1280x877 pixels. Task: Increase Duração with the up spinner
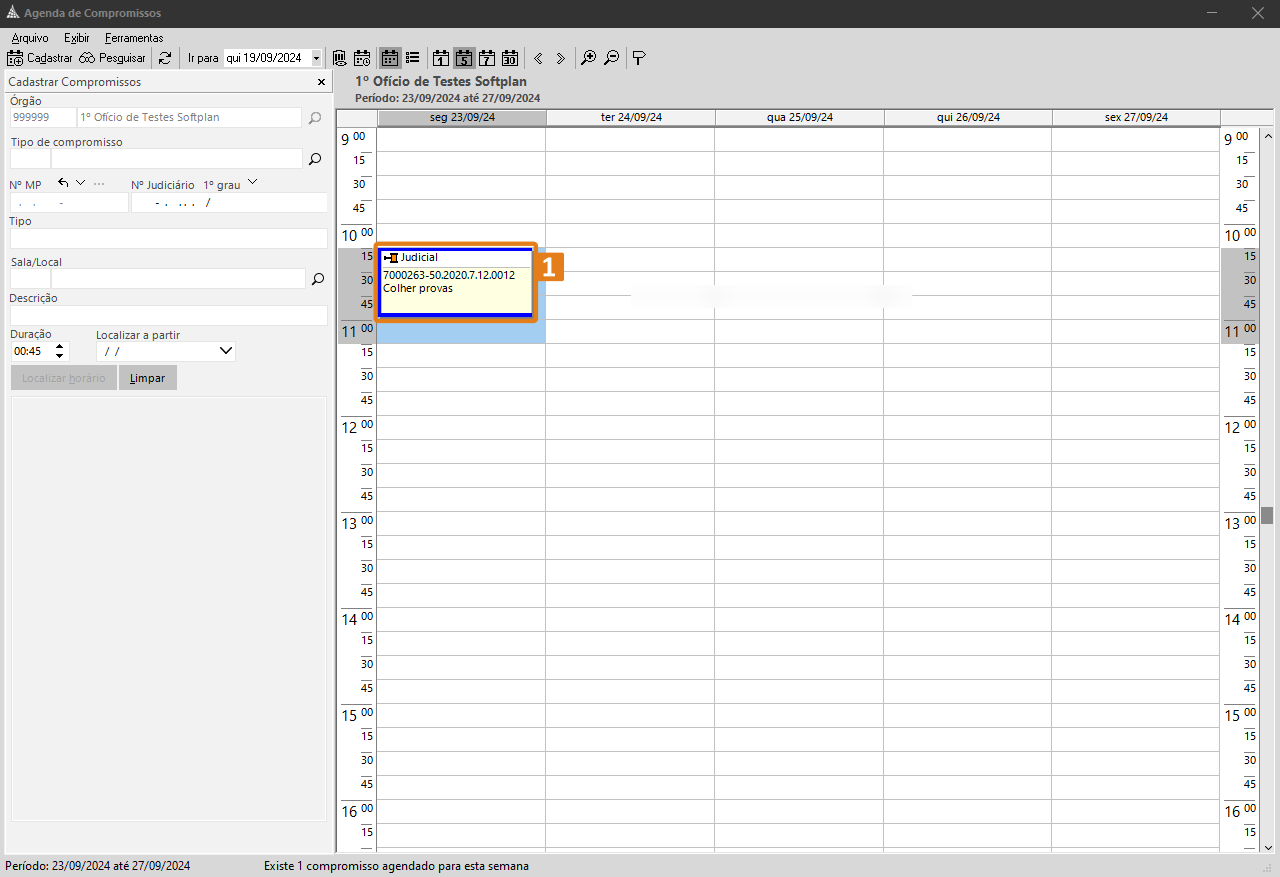[x=60, y=346]
